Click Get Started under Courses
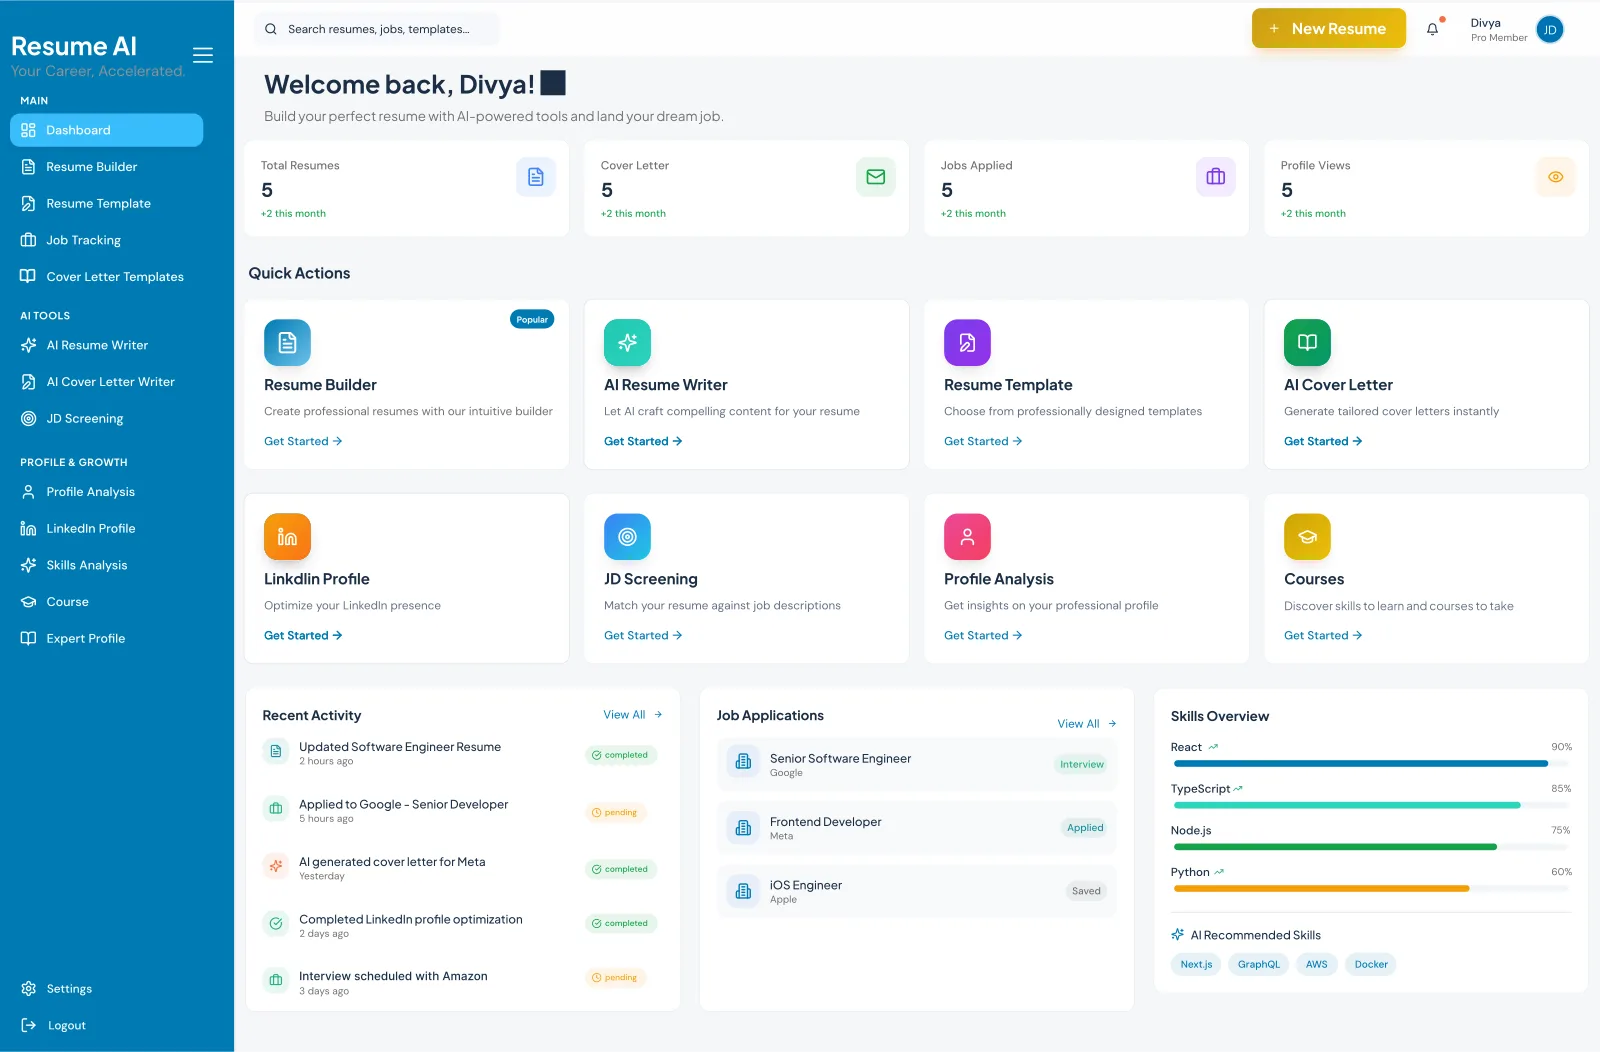 [x=1323, y=635]
